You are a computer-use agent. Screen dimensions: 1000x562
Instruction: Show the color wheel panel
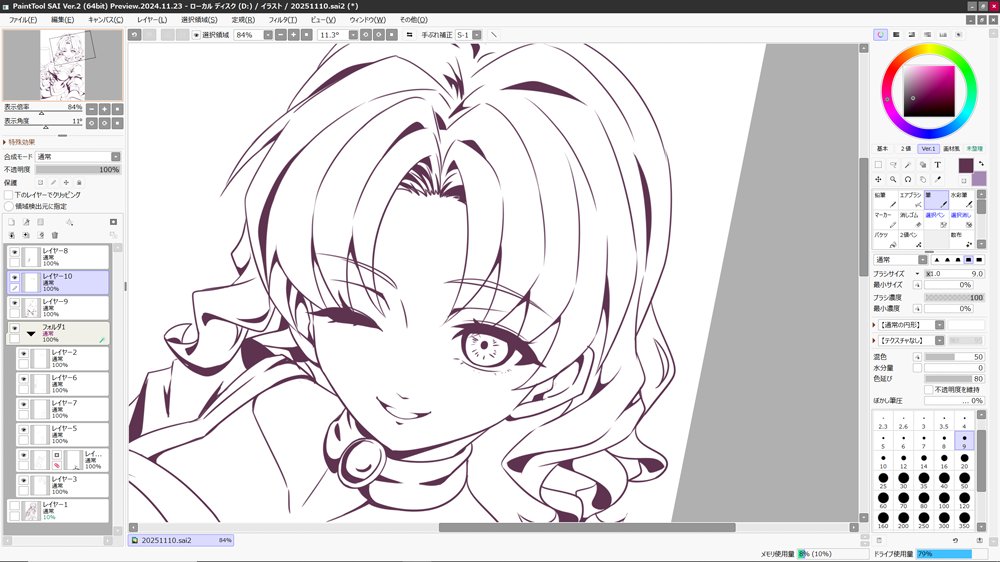(x=881, y=34)
